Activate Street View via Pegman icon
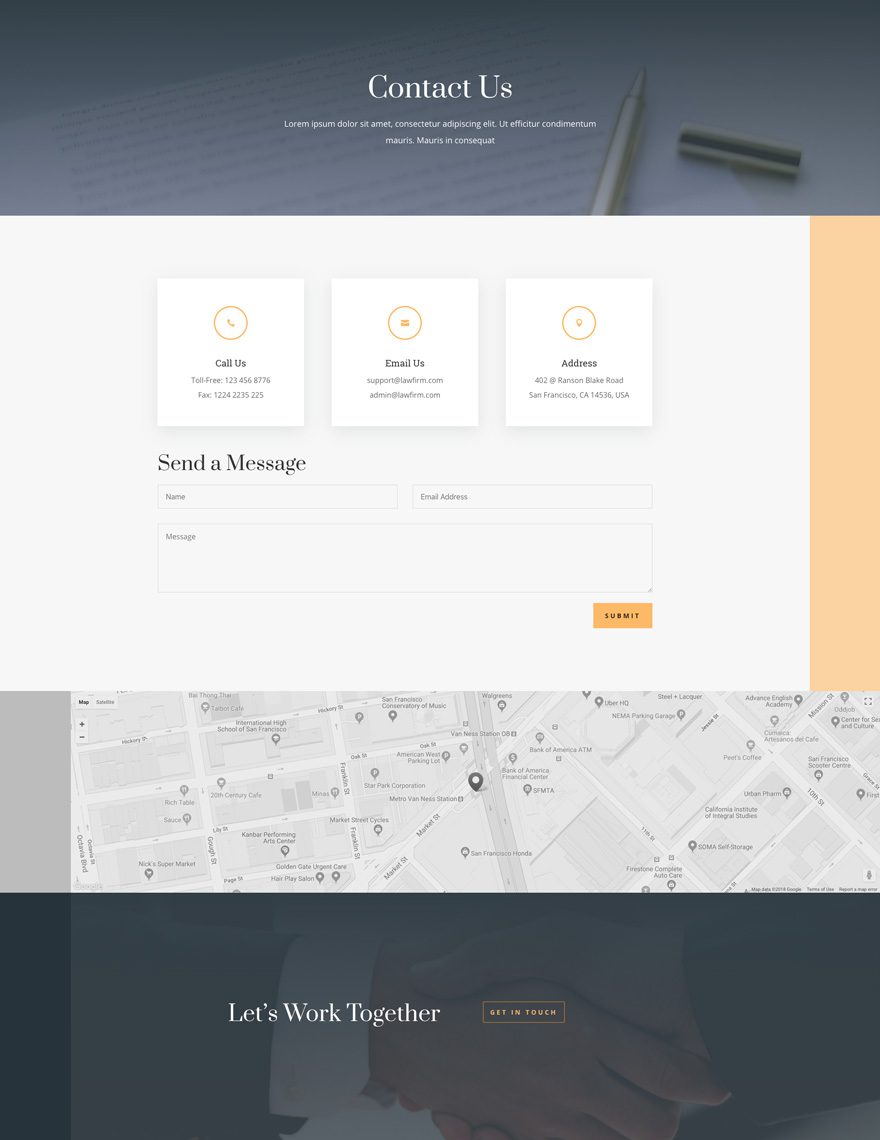 coord(869,873)
